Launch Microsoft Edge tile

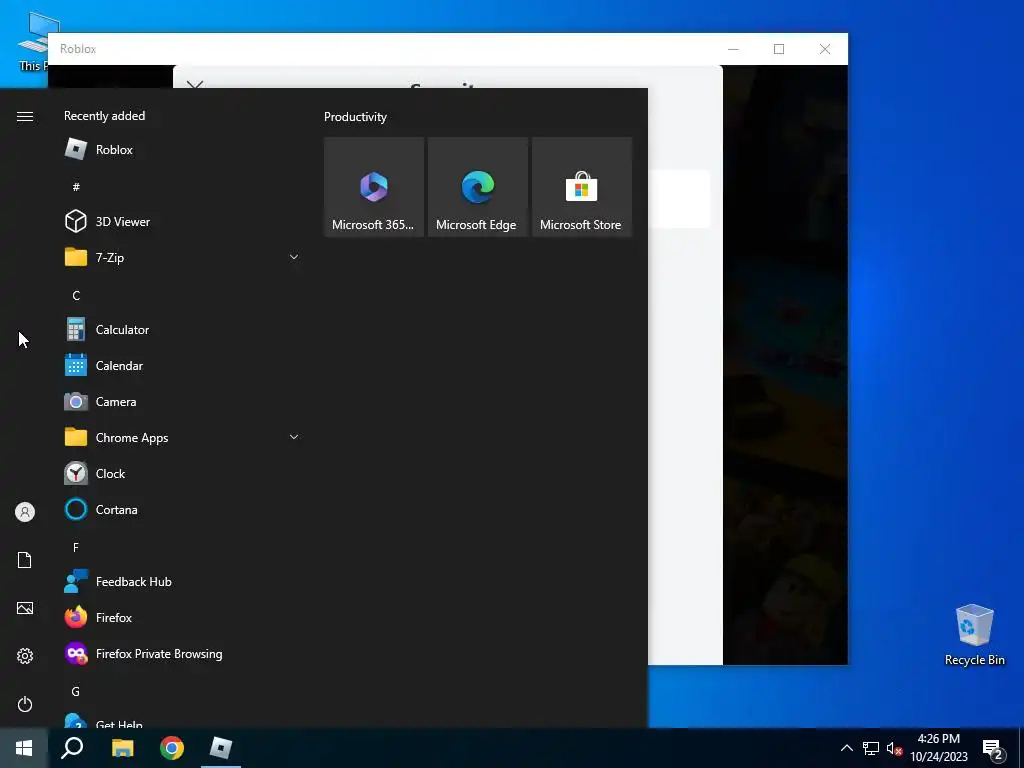tap(477, 187)
